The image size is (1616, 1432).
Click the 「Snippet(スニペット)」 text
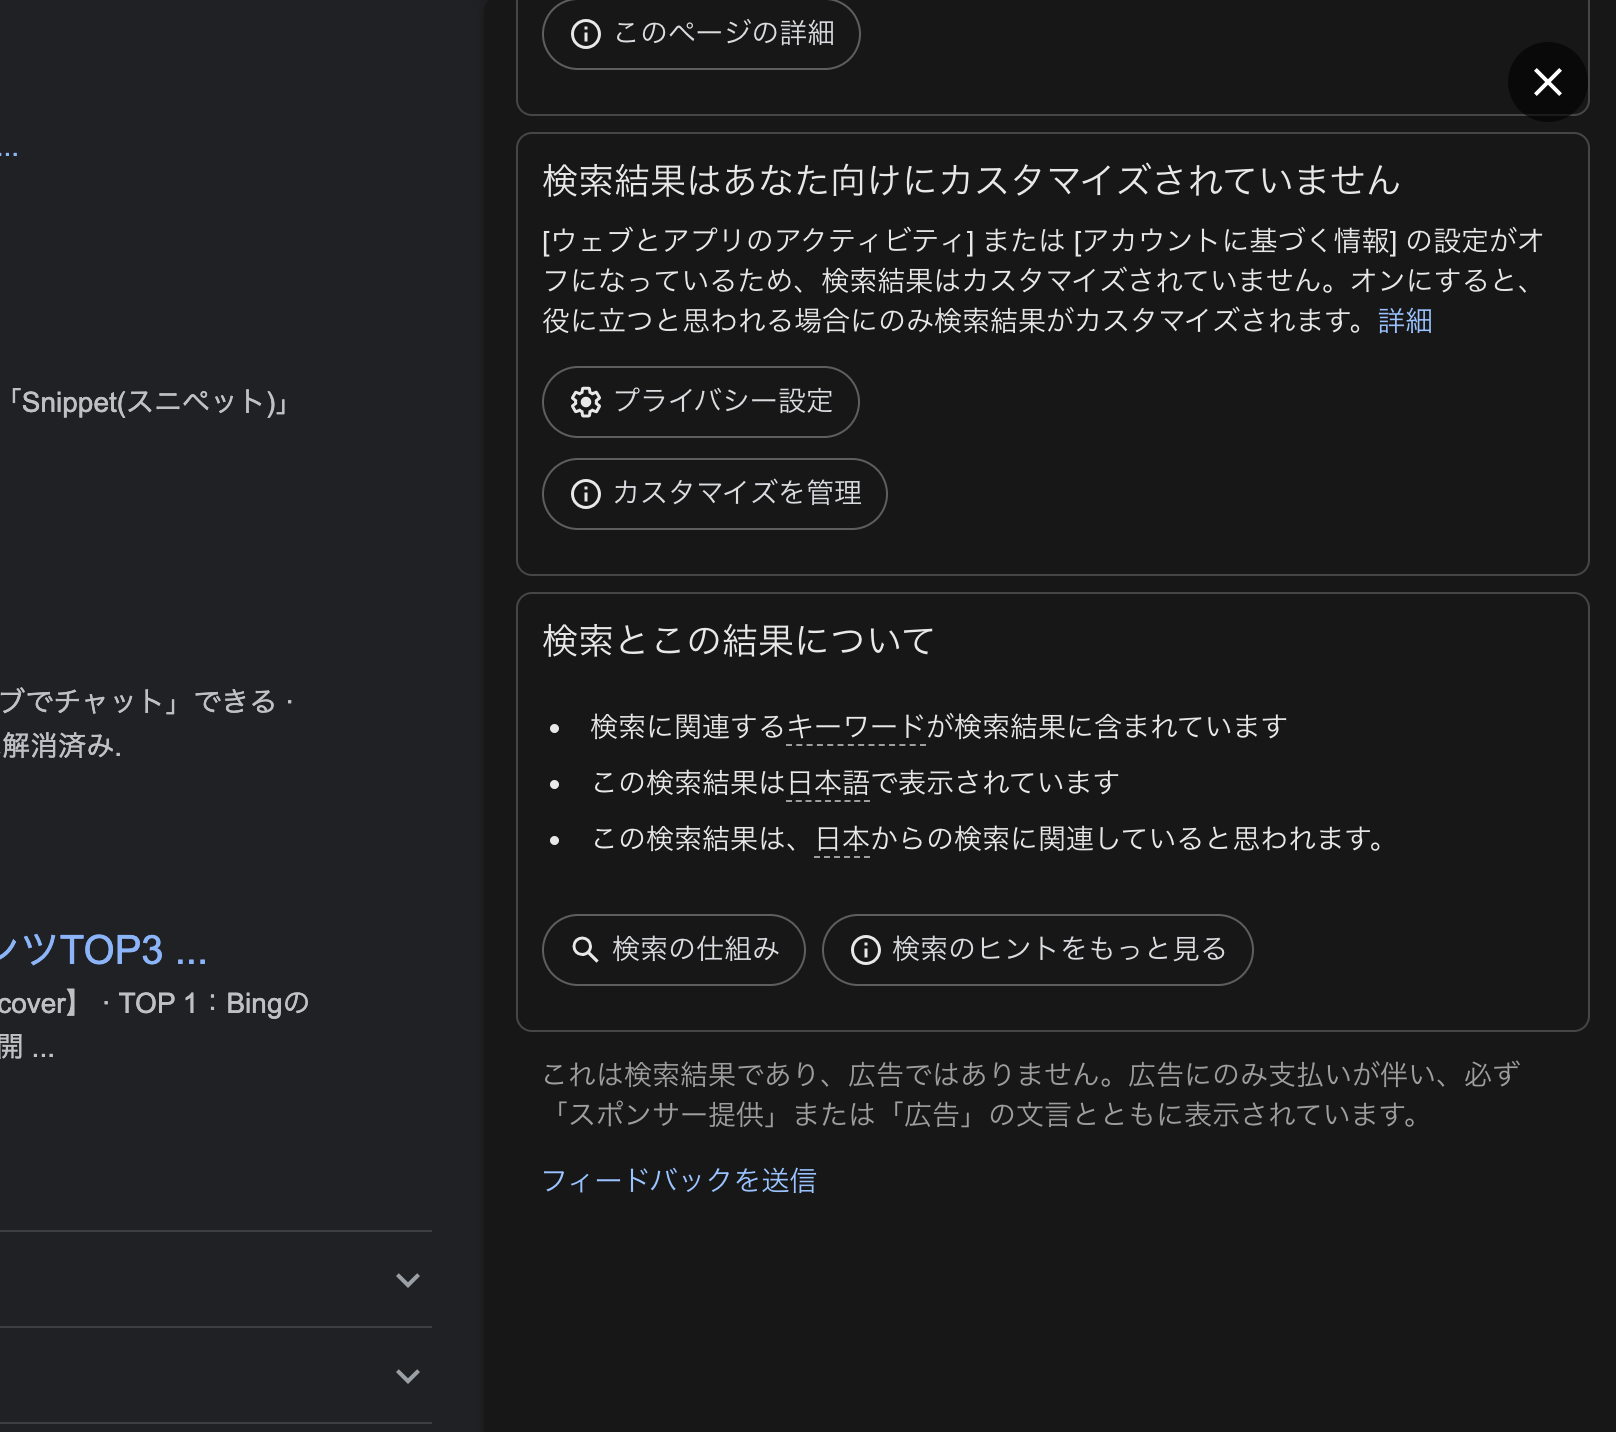147,402
